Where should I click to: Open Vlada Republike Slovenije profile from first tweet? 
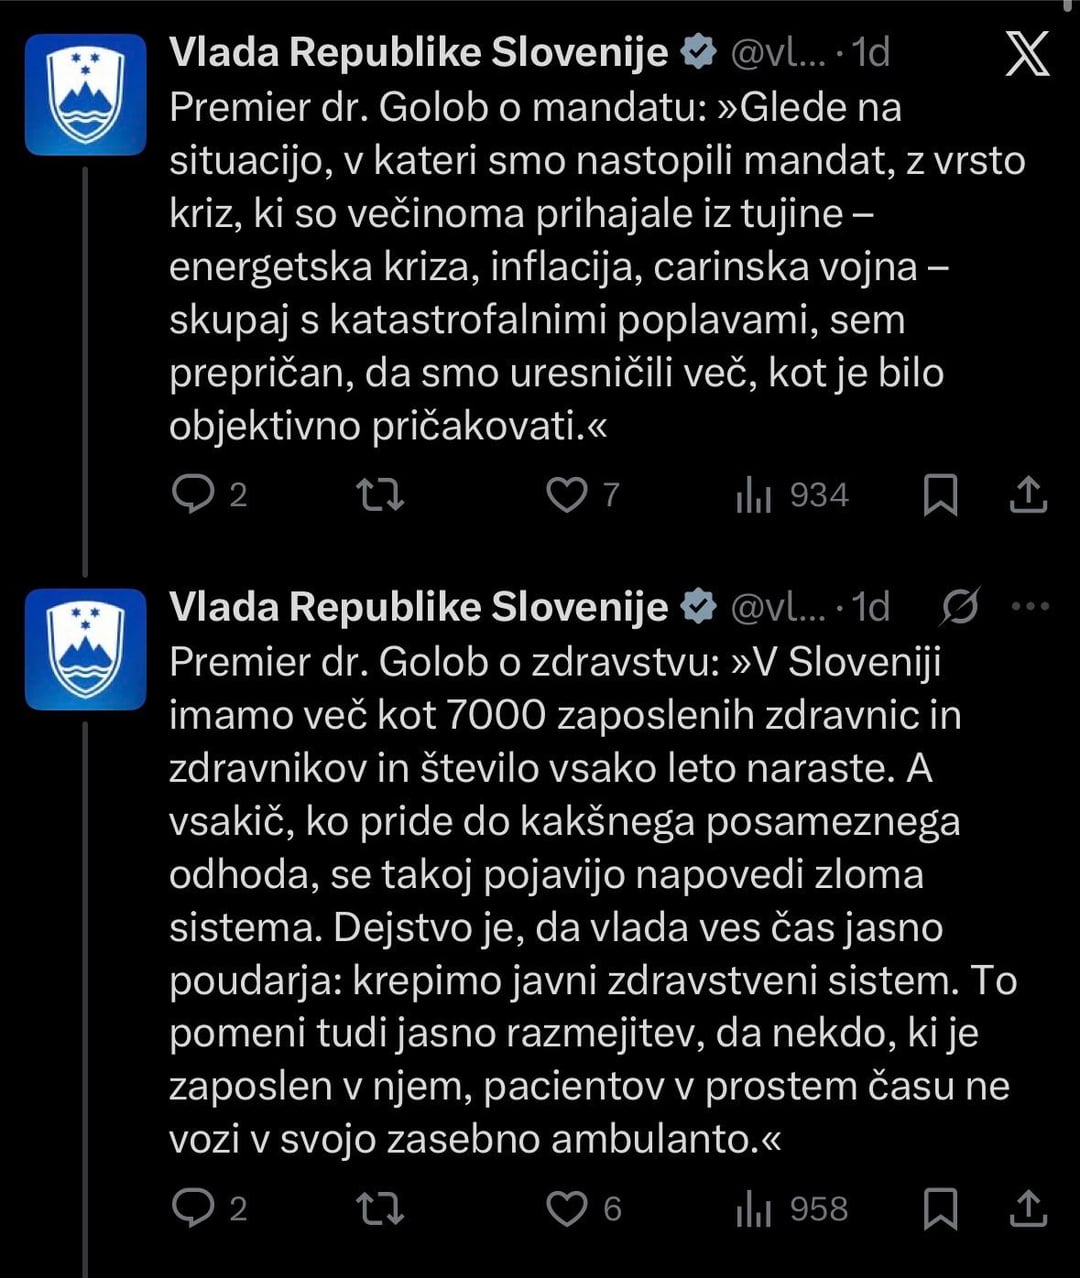pos(418,52)
